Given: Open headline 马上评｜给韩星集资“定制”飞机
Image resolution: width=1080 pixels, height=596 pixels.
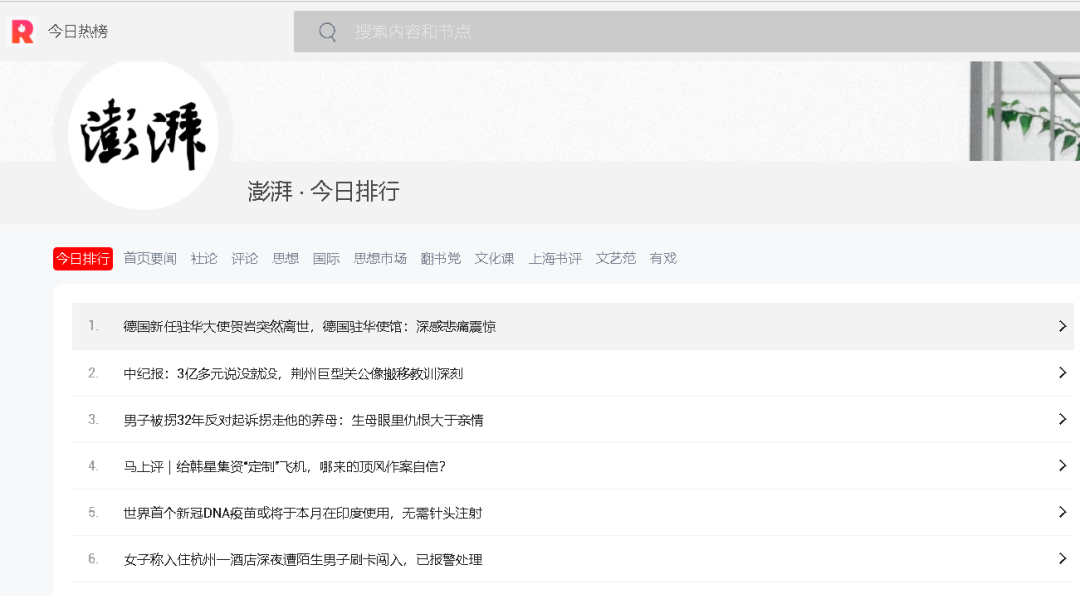Looking at the screenshot, I should [x=284, y=466].
